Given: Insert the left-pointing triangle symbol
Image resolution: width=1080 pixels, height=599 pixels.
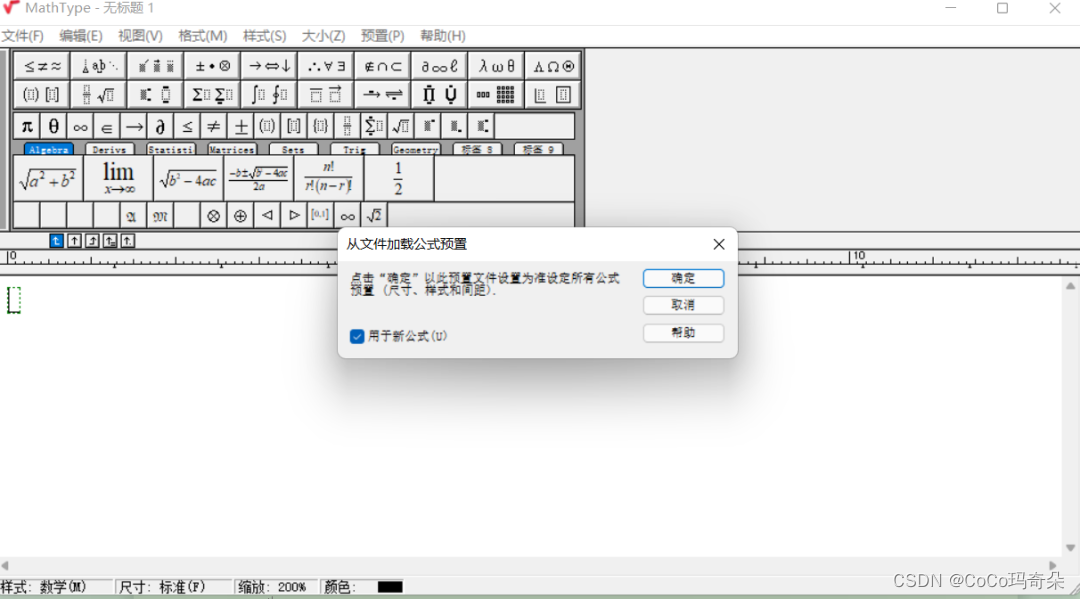Looking at the screenshot, I should tap(267, 216).
